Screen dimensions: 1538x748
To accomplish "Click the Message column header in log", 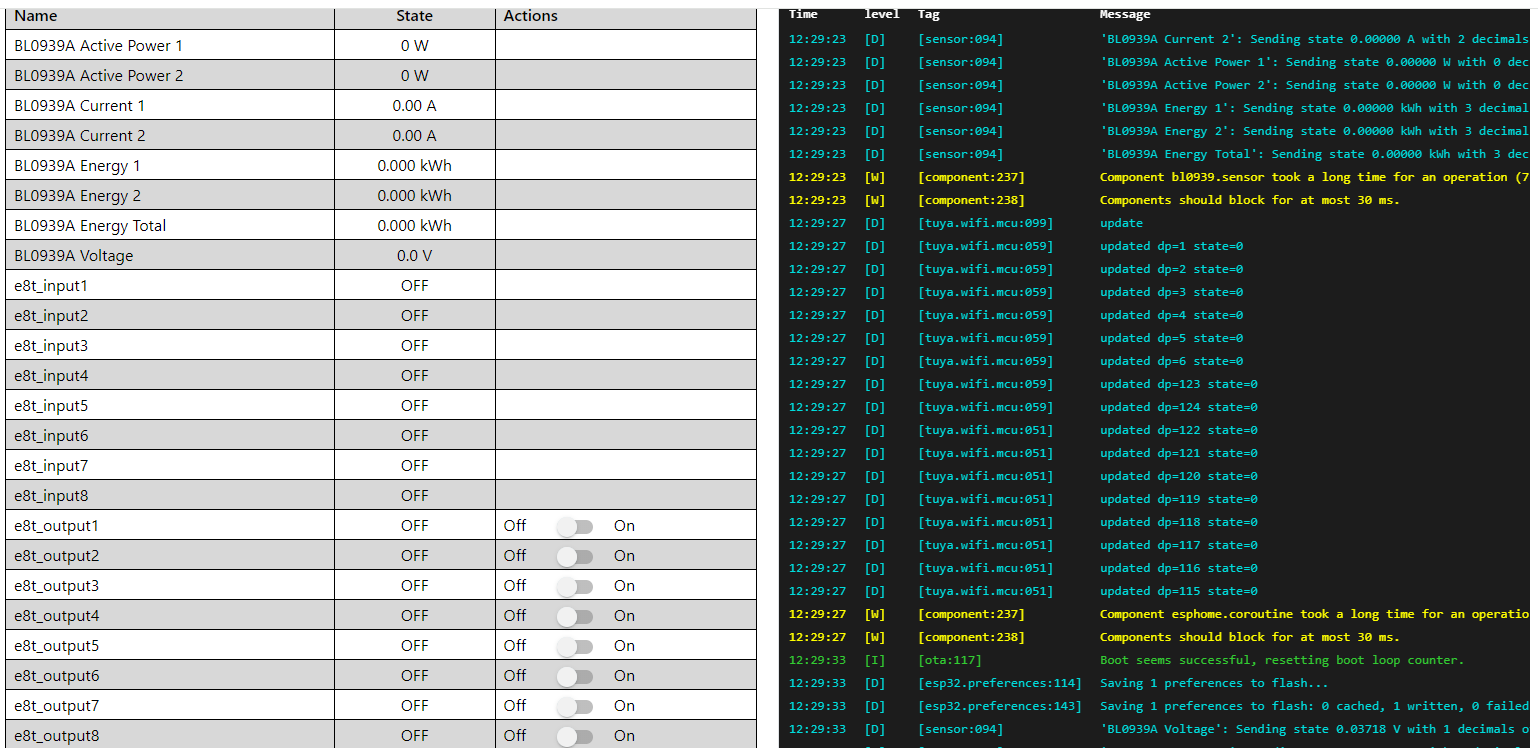I will [1124, 14].
